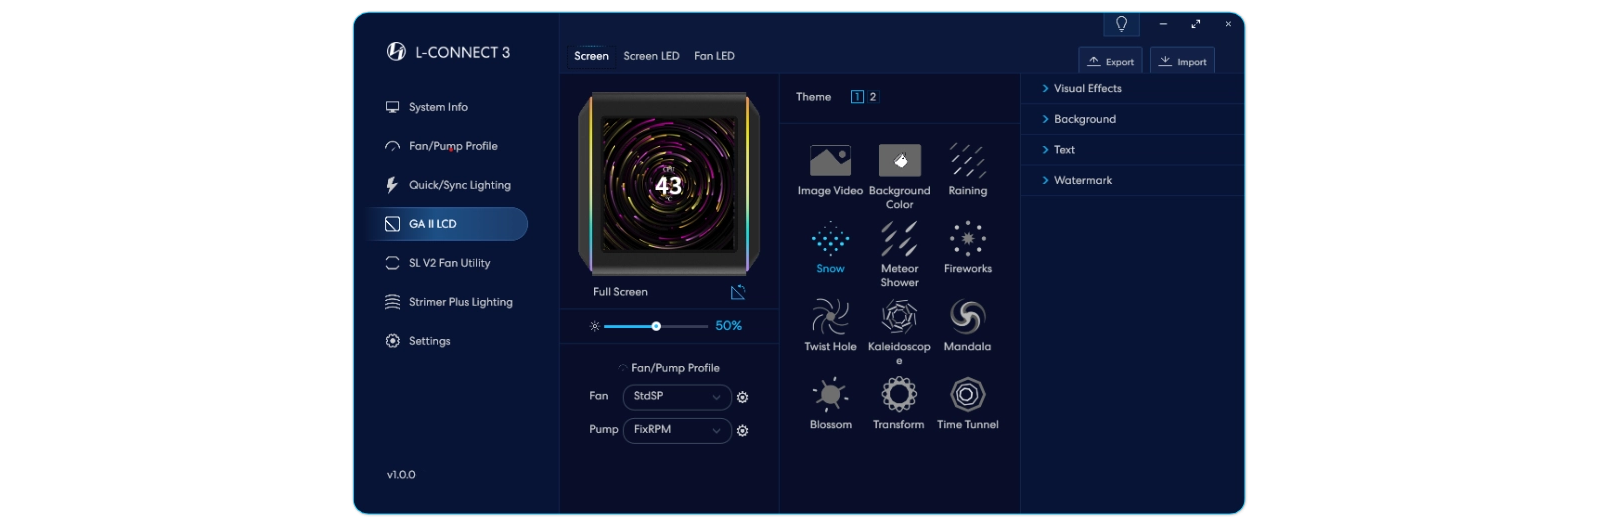This screenshot has width=1600, height=532.
Task: Switch to the Screen LED tab
Action: point(651,56)
